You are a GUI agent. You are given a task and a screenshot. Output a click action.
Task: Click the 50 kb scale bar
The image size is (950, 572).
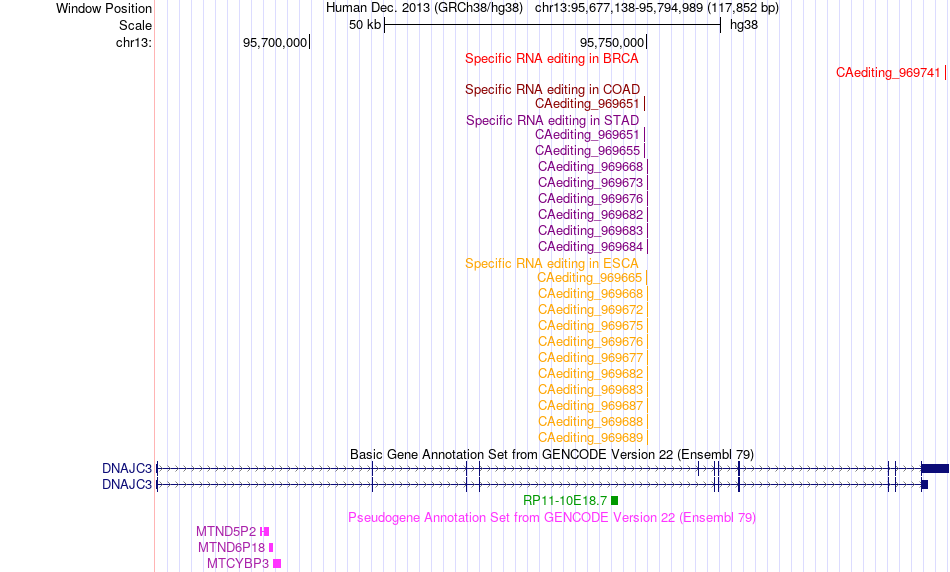click(x=553, y=25)
